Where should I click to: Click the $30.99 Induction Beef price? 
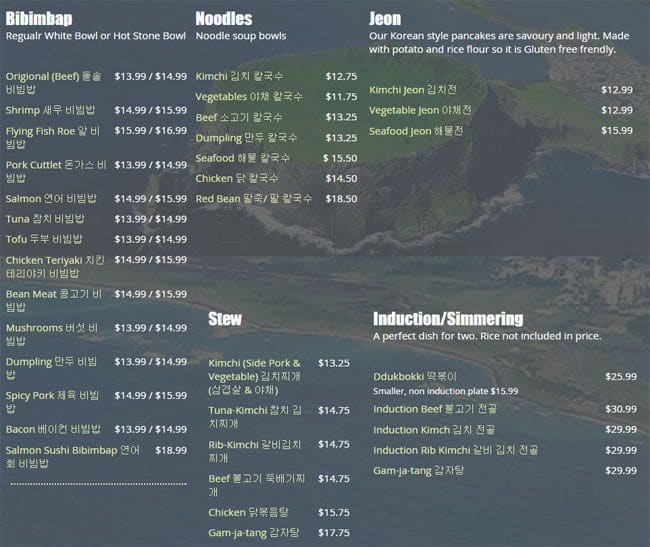[620, 409]
